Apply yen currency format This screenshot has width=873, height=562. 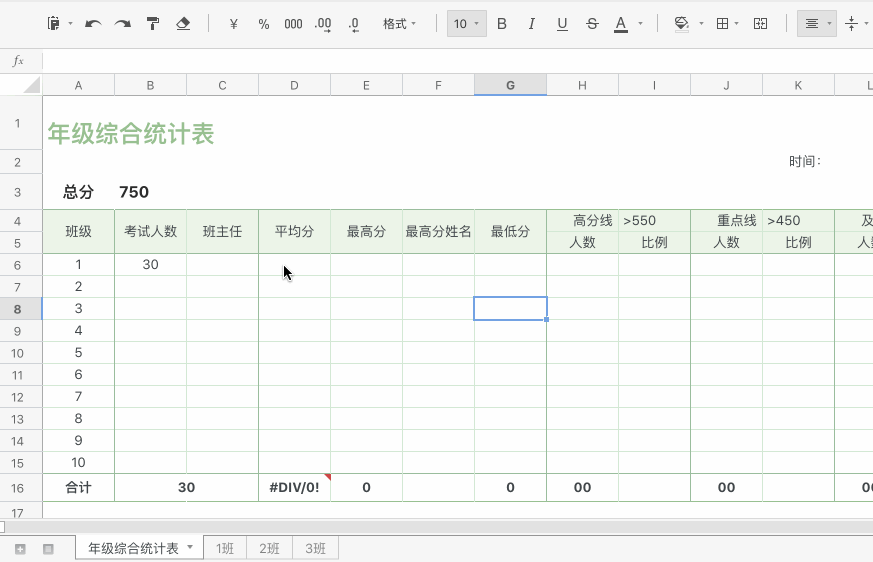[x=233, y=24]
